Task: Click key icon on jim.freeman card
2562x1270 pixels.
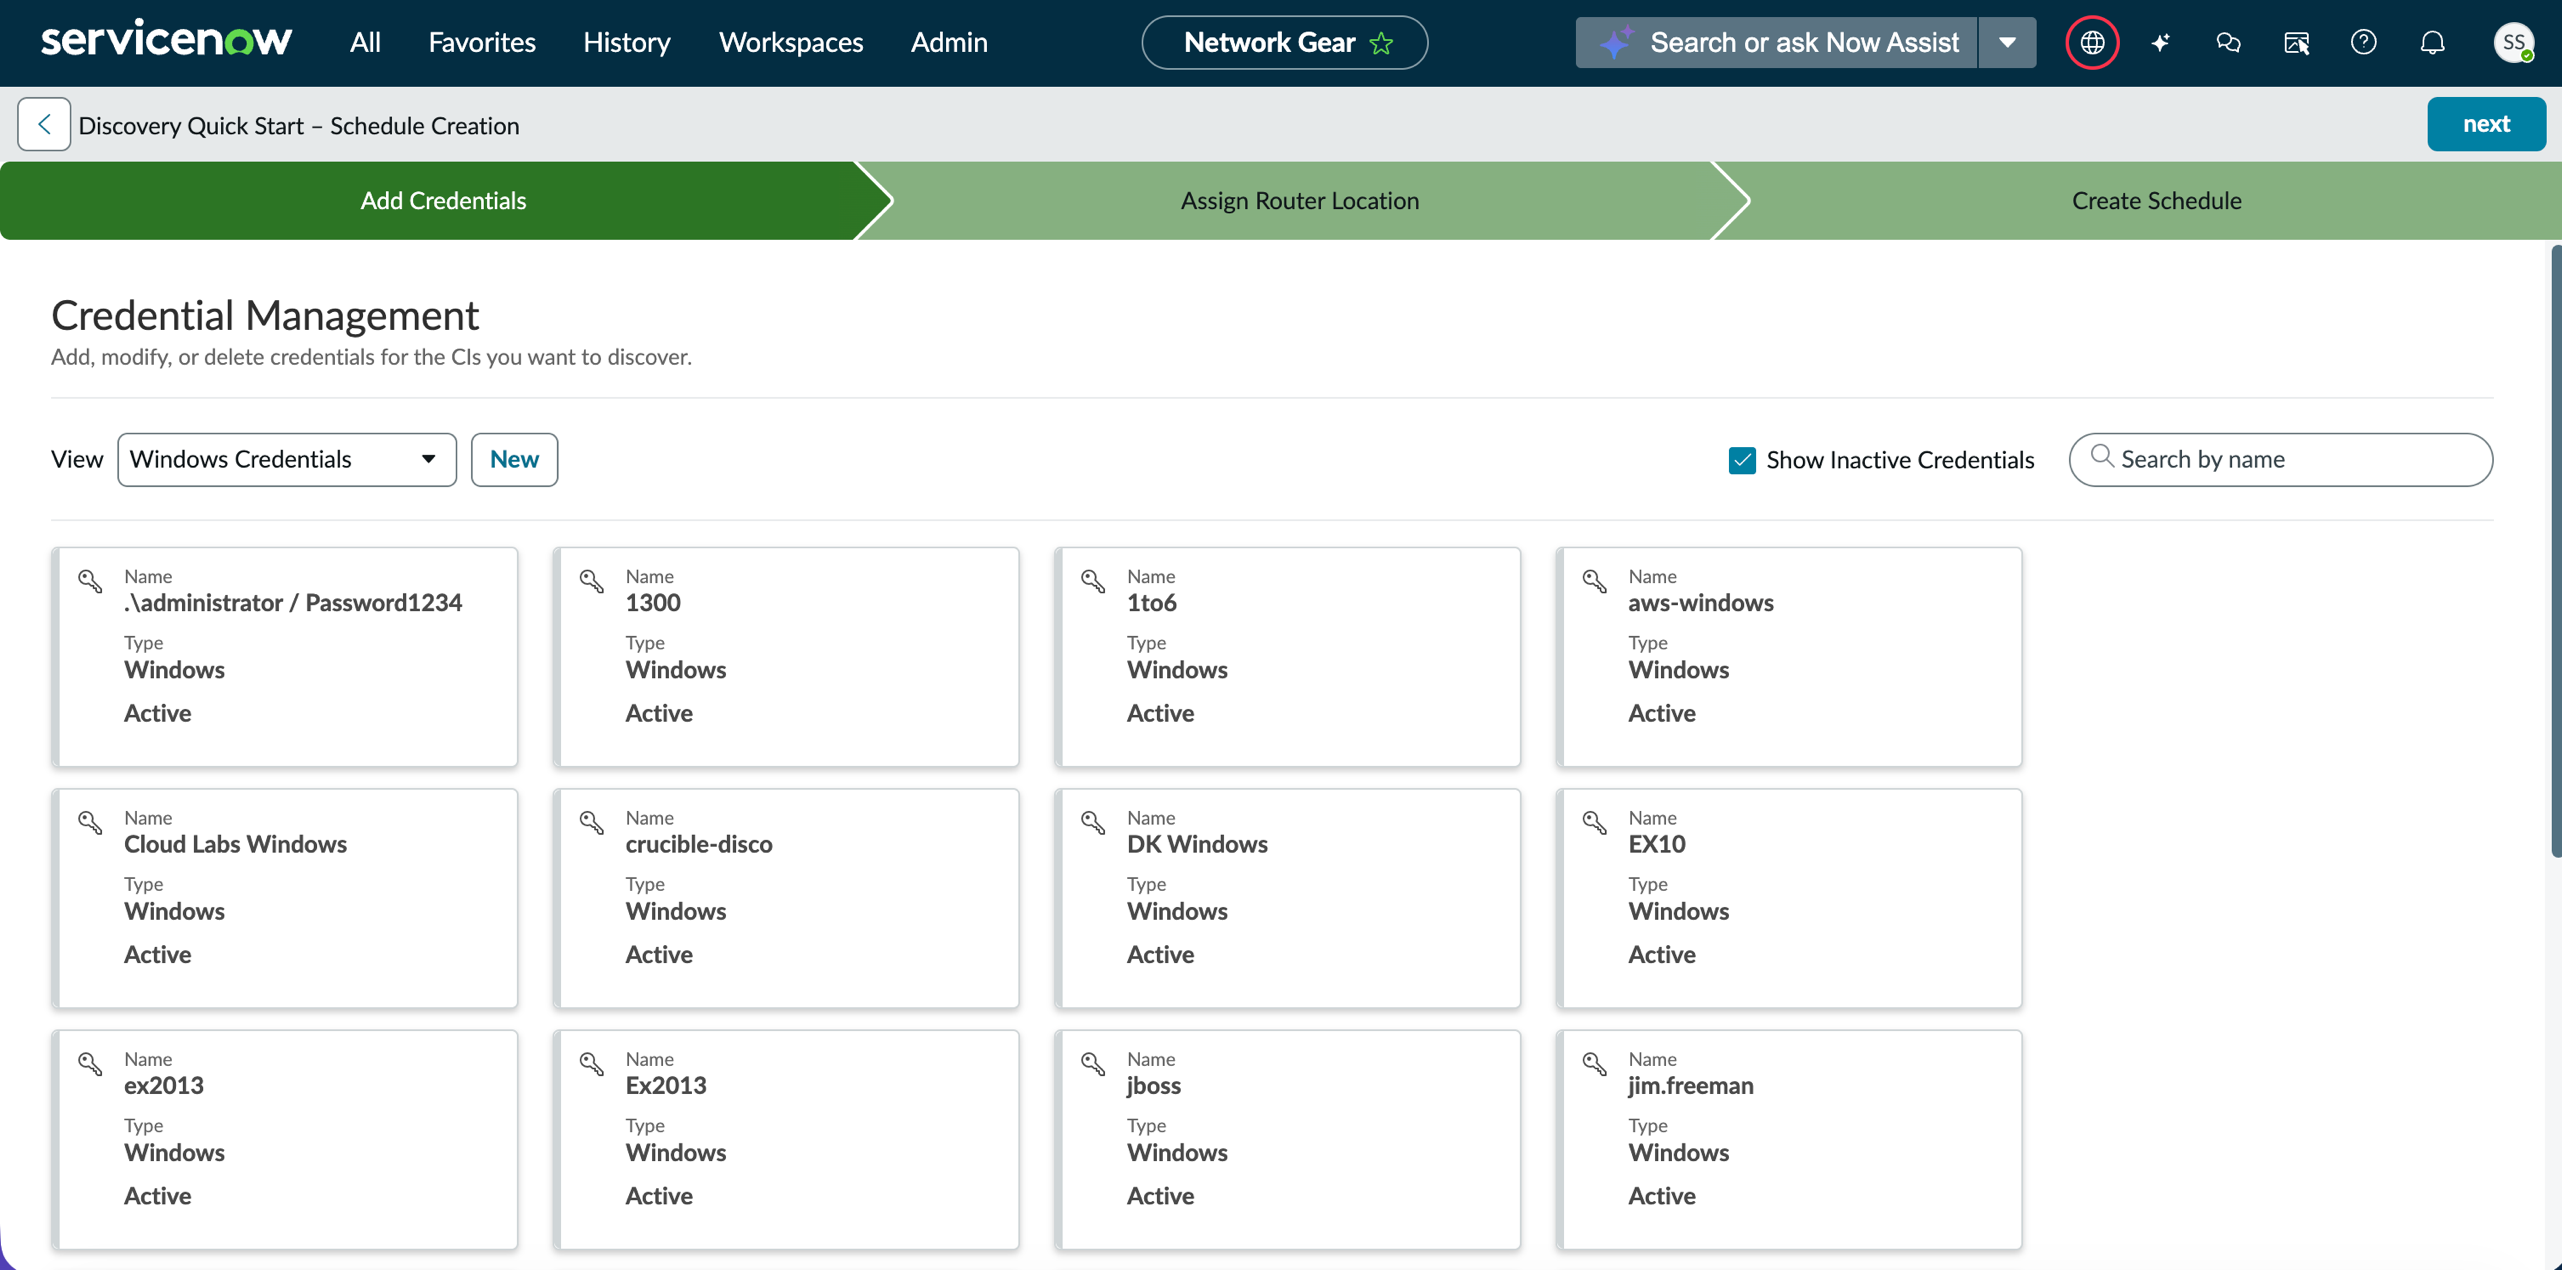Action: pyautogui.click(x=1595, y=1063)
